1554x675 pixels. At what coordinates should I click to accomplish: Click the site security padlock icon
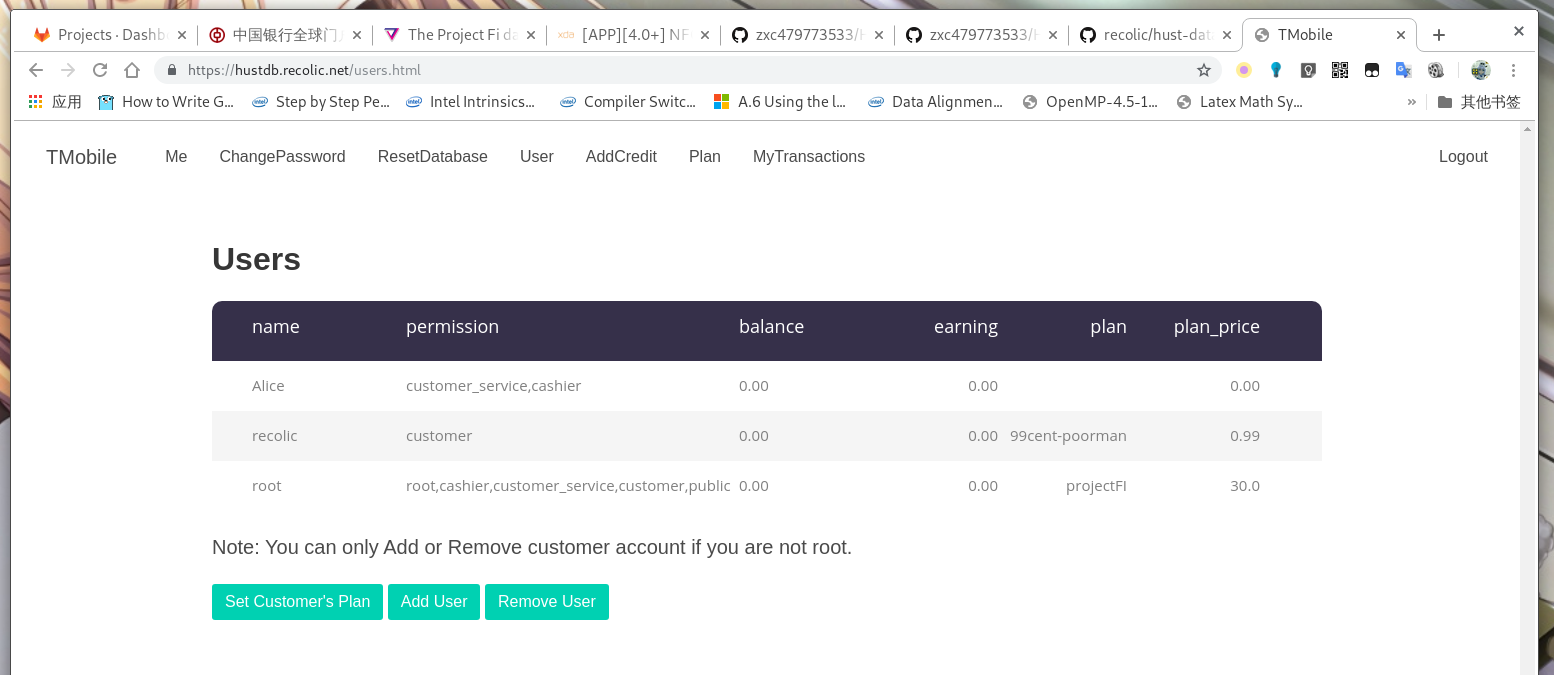coord(172,70)
